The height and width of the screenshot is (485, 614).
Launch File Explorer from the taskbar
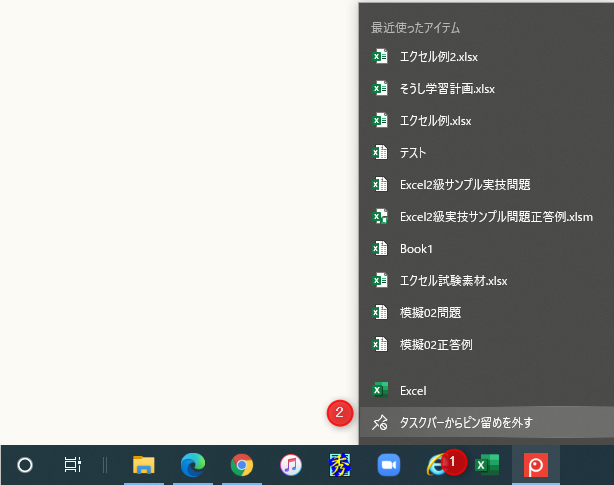(x=144, y=465)
